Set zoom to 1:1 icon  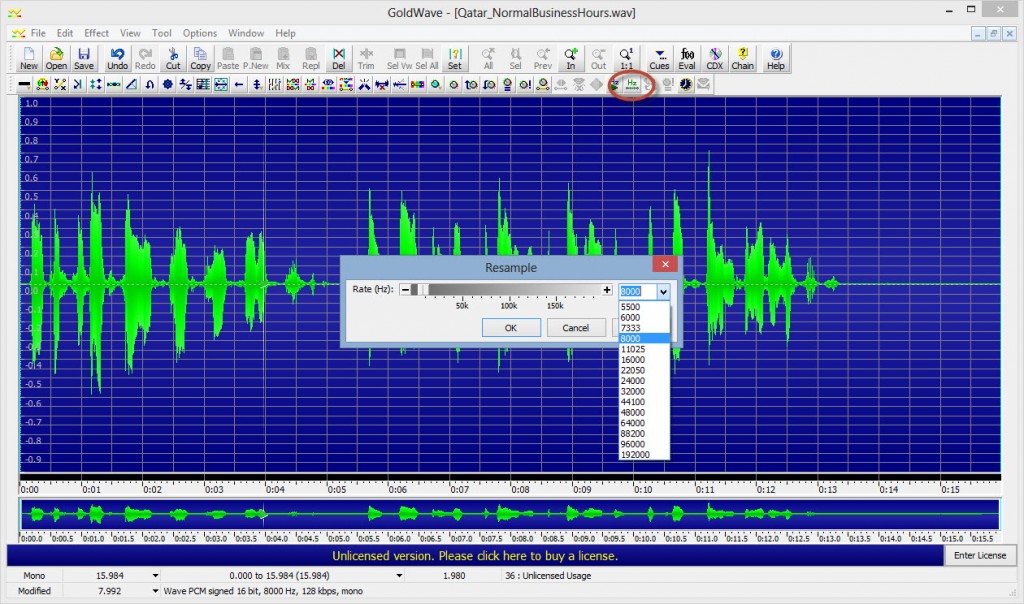[x=626, y=58]
